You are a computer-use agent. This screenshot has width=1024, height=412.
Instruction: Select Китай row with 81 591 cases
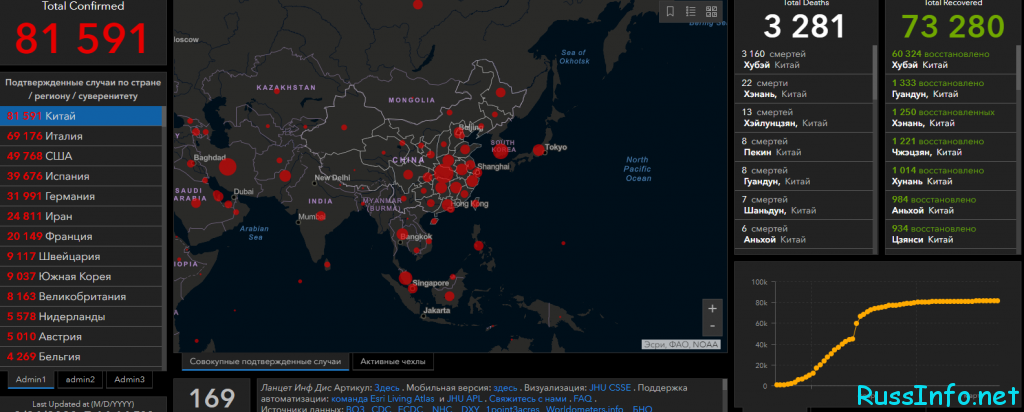[81, 116]
